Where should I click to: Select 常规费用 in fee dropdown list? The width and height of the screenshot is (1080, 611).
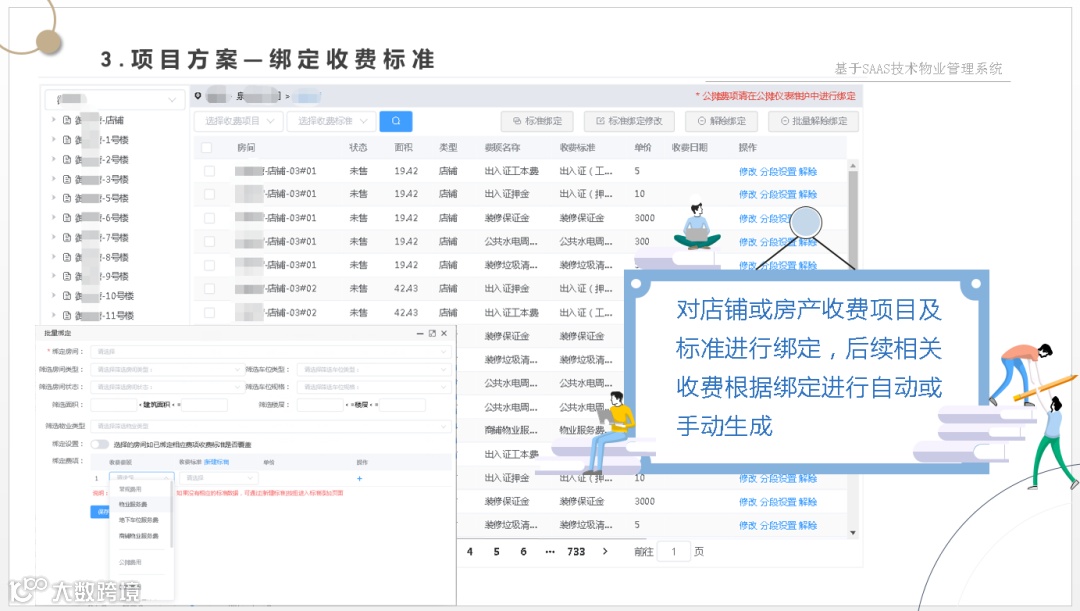130,489
